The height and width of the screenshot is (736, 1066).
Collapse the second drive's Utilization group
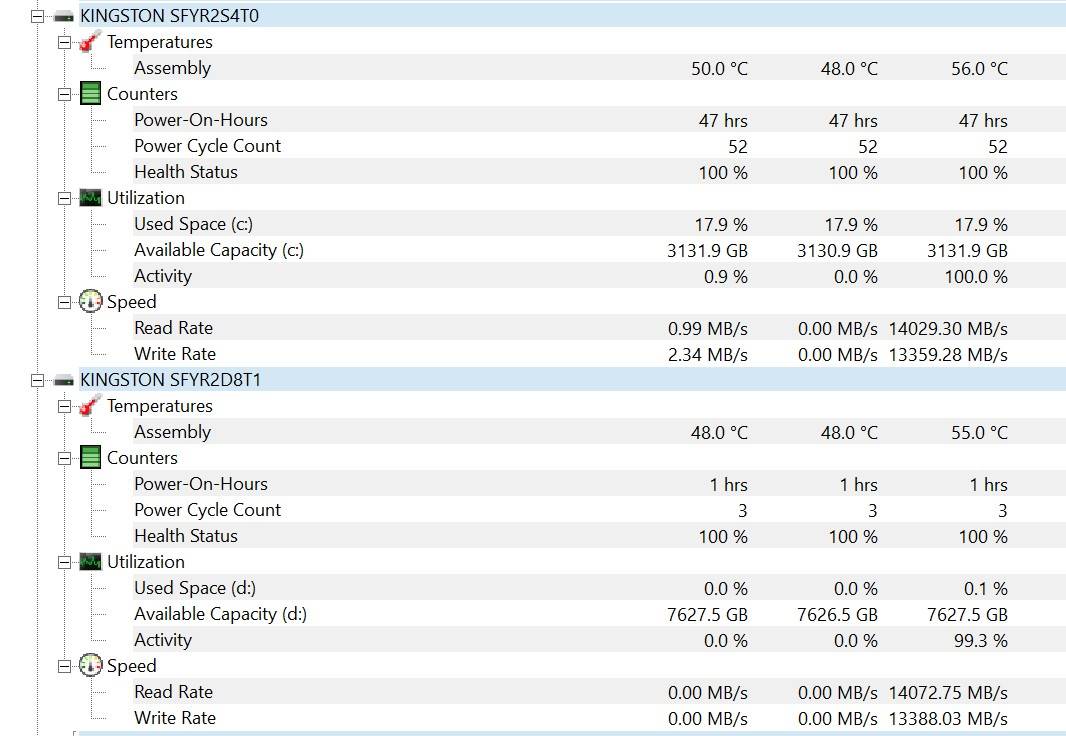64,562
